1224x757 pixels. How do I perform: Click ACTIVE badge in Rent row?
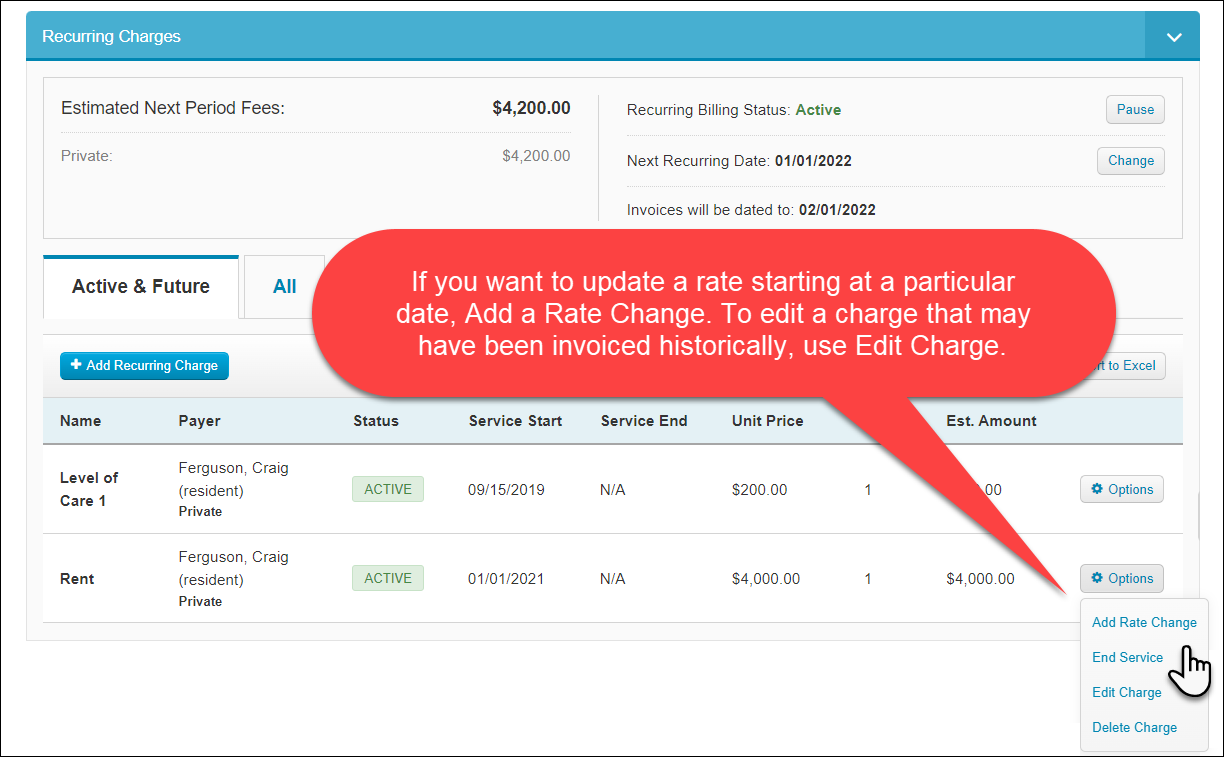388,578
